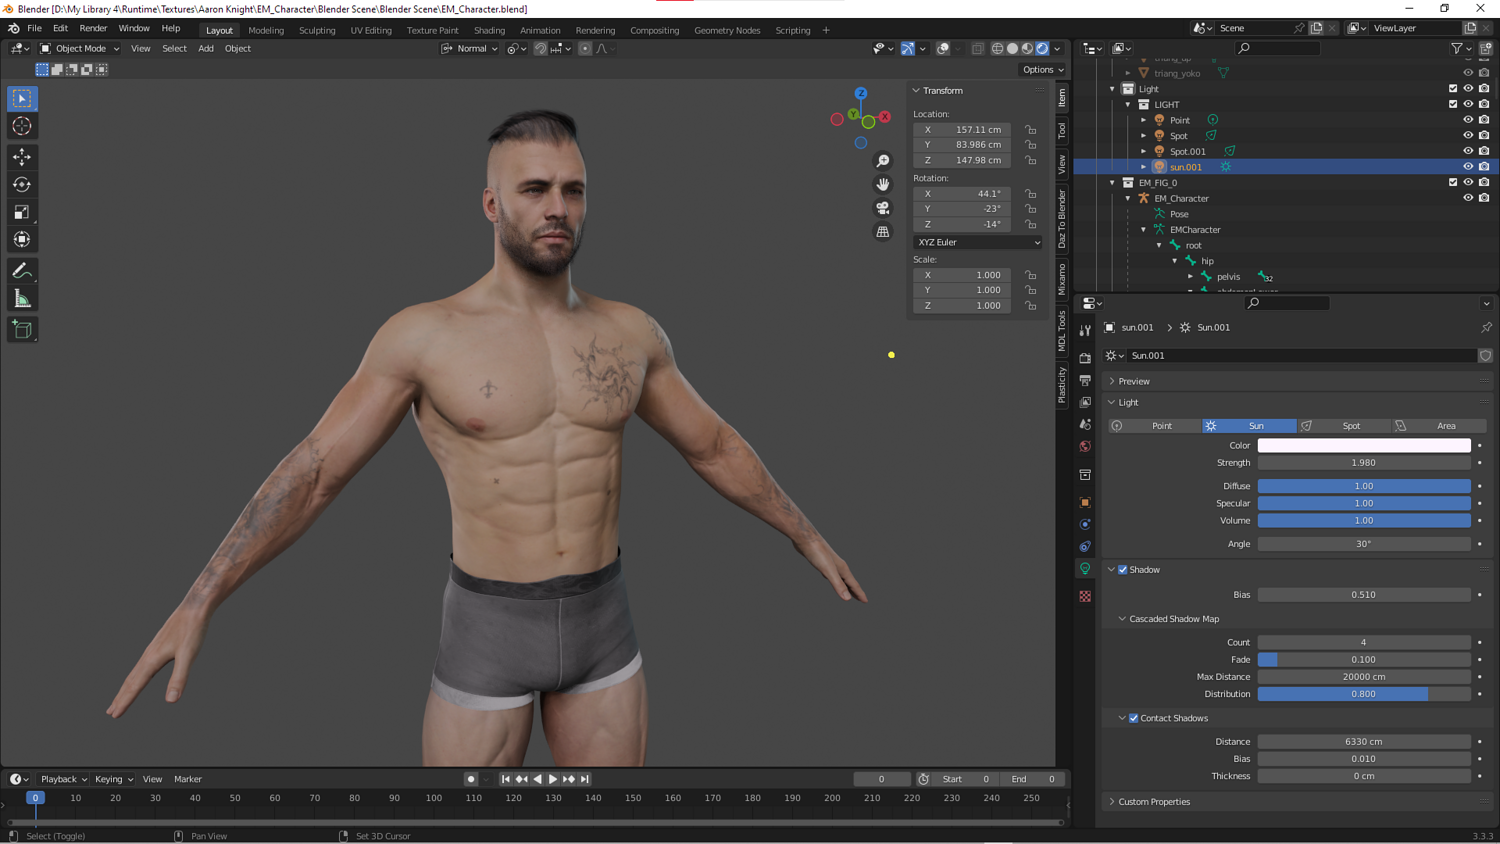1500x844 pixels.
Task: Choose the combined Transform tool
Action: [x=22, y=239]
